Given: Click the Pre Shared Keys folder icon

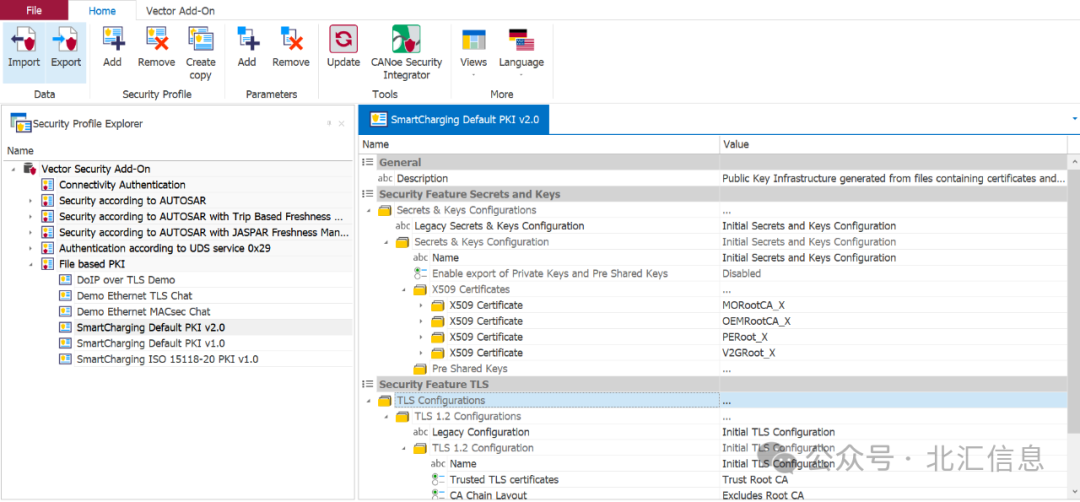Looking at the screenshot, I should point(420,368).
